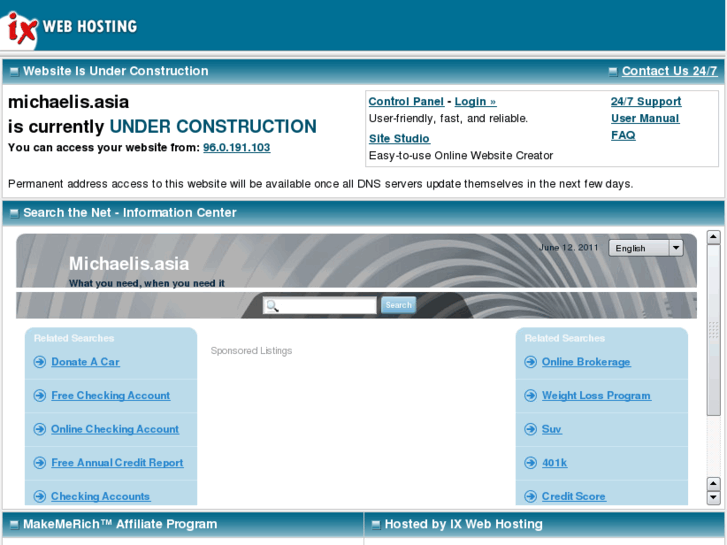Visit the 96.0.191.103 address link
This screenshot has height=545, width=727.
pos(236,147)
